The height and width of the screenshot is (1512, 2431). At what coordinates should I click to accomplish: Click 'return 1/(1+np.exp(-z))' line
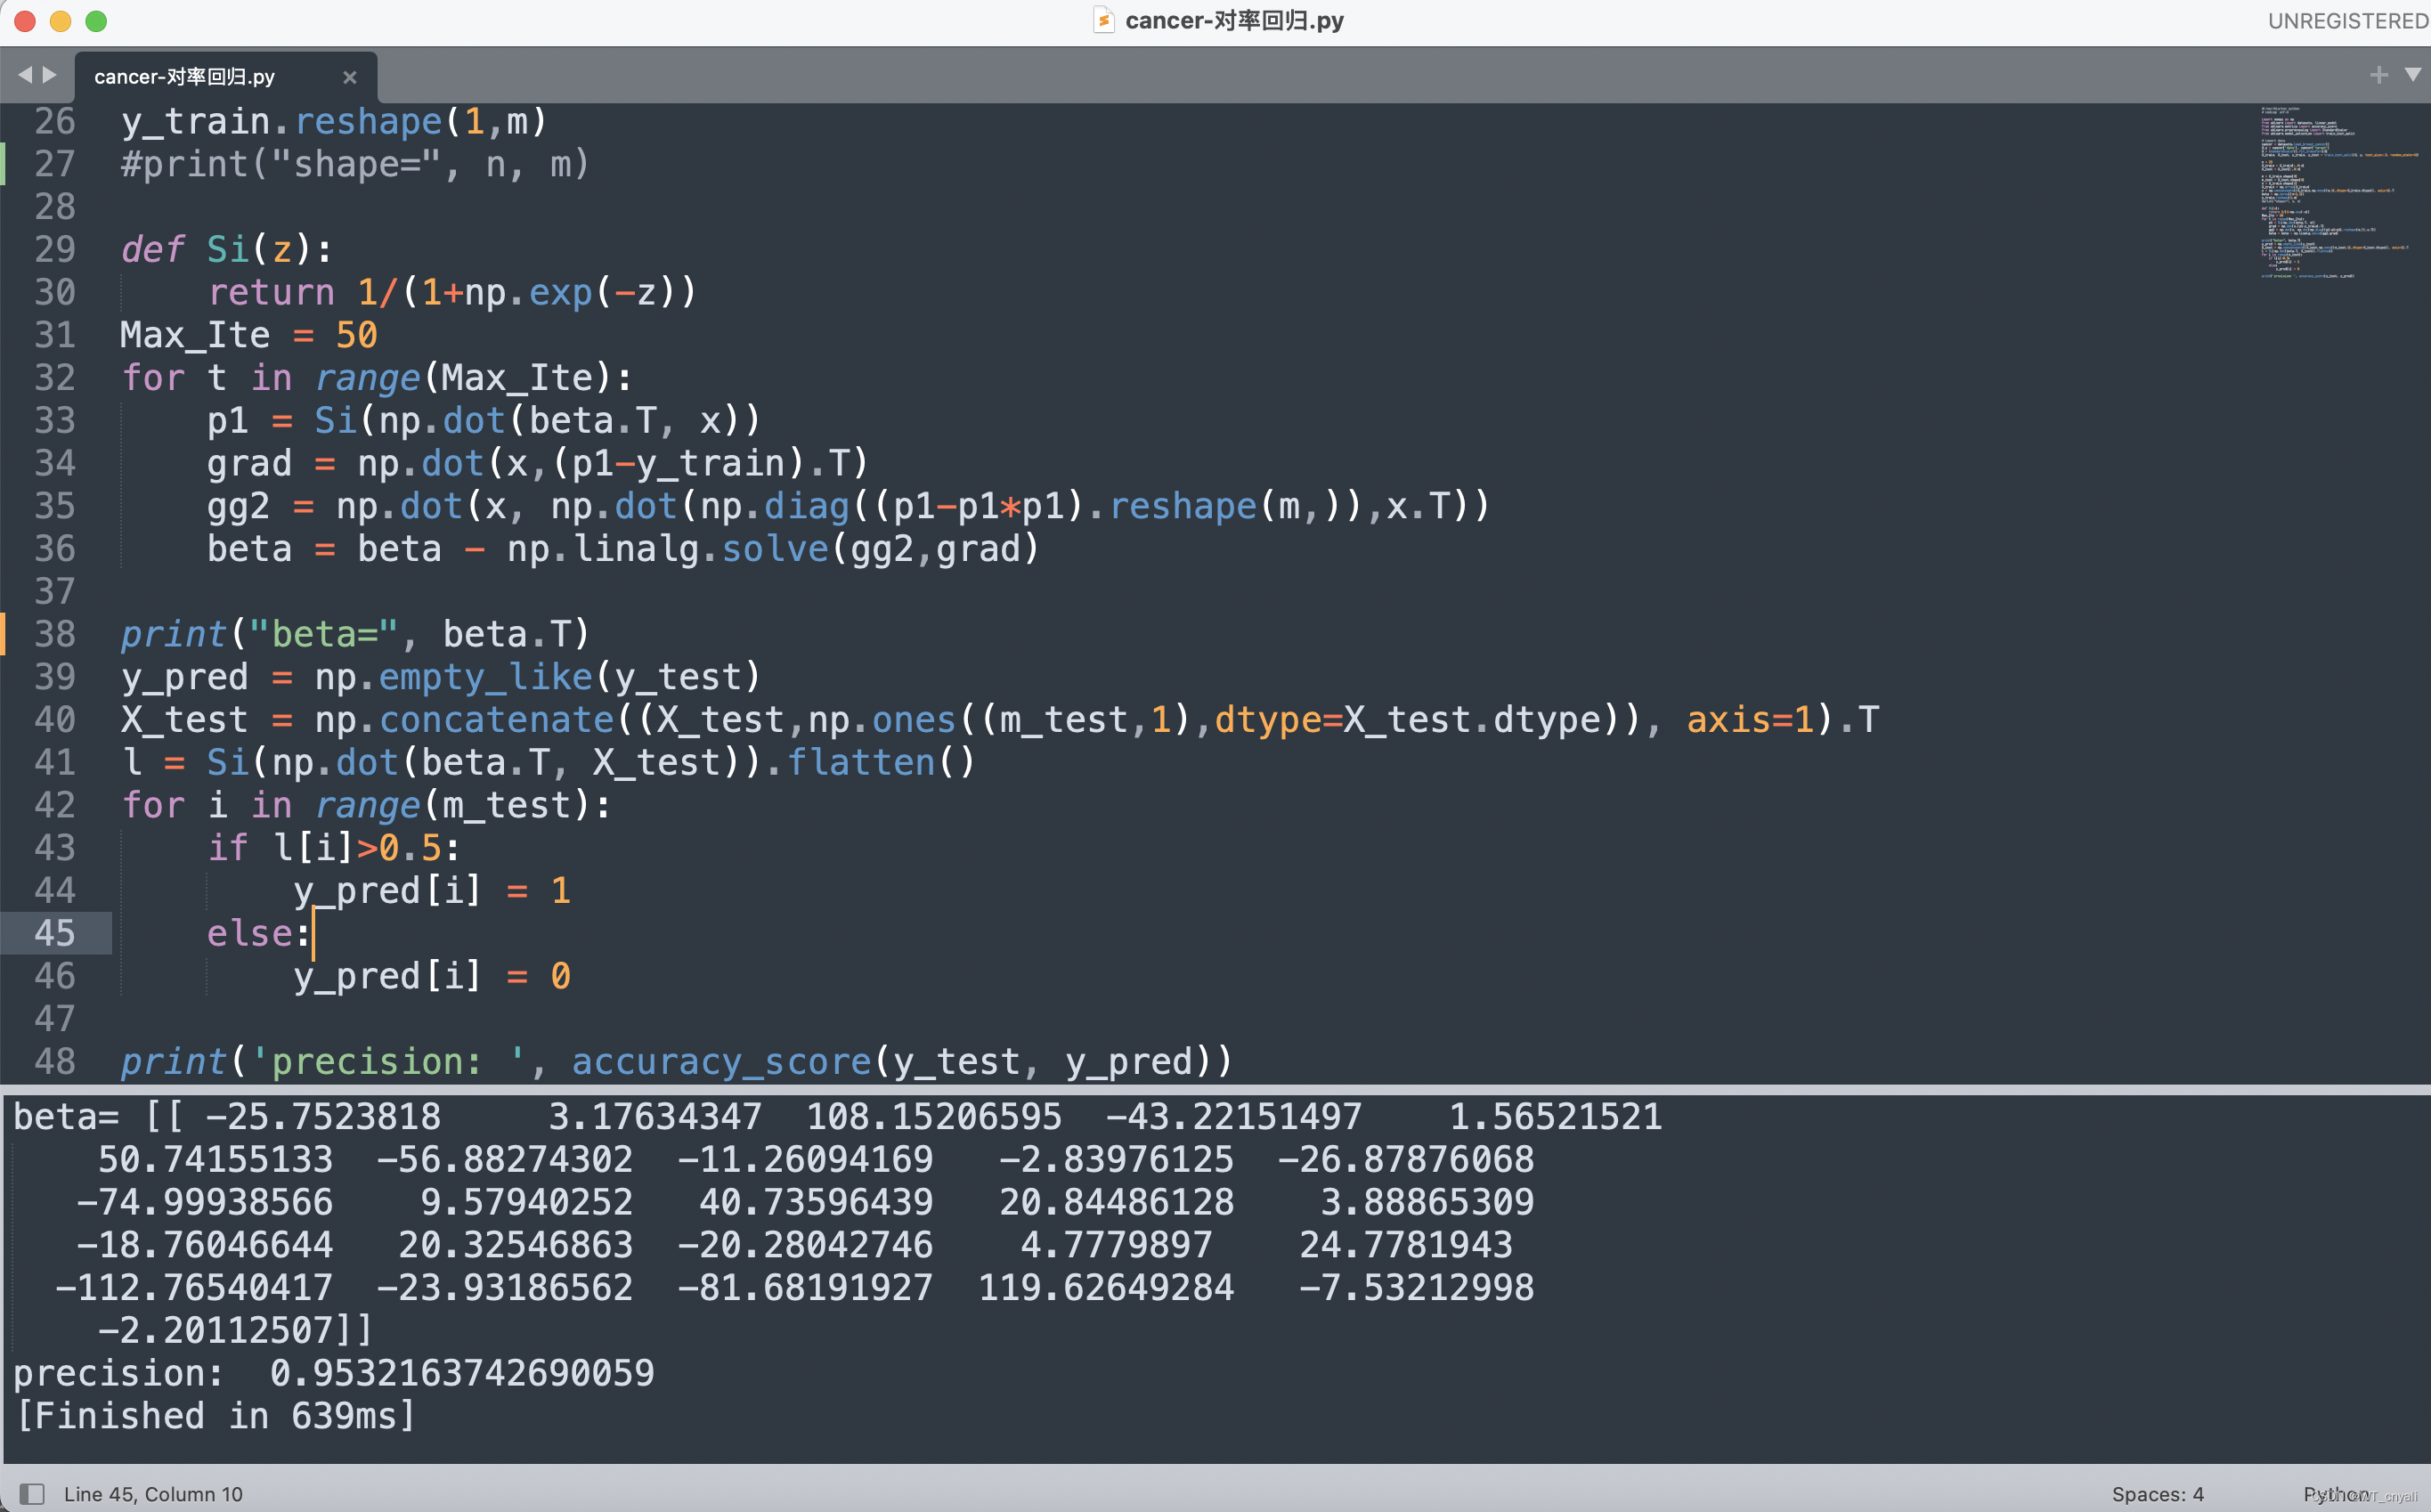pyautogui.click(x=452, y=292)
